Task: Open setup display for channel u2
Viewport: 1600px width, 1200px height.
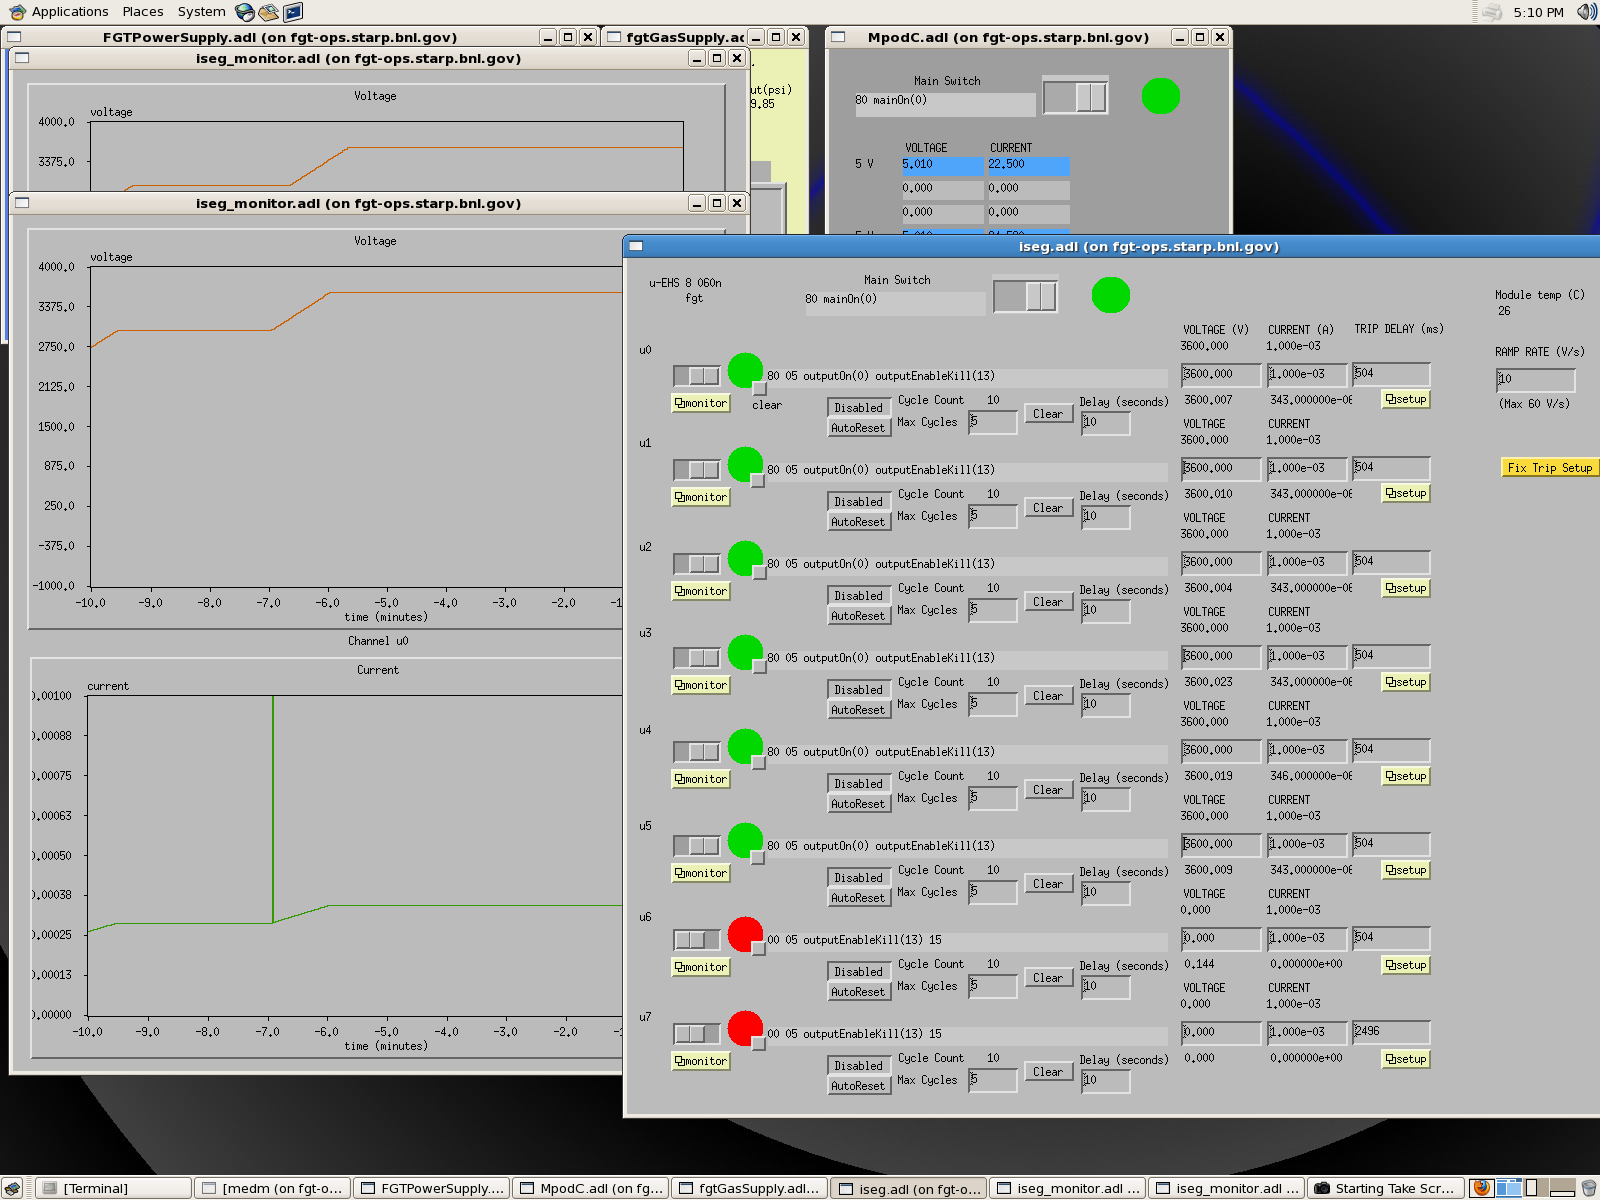Action: [1406, 588]
